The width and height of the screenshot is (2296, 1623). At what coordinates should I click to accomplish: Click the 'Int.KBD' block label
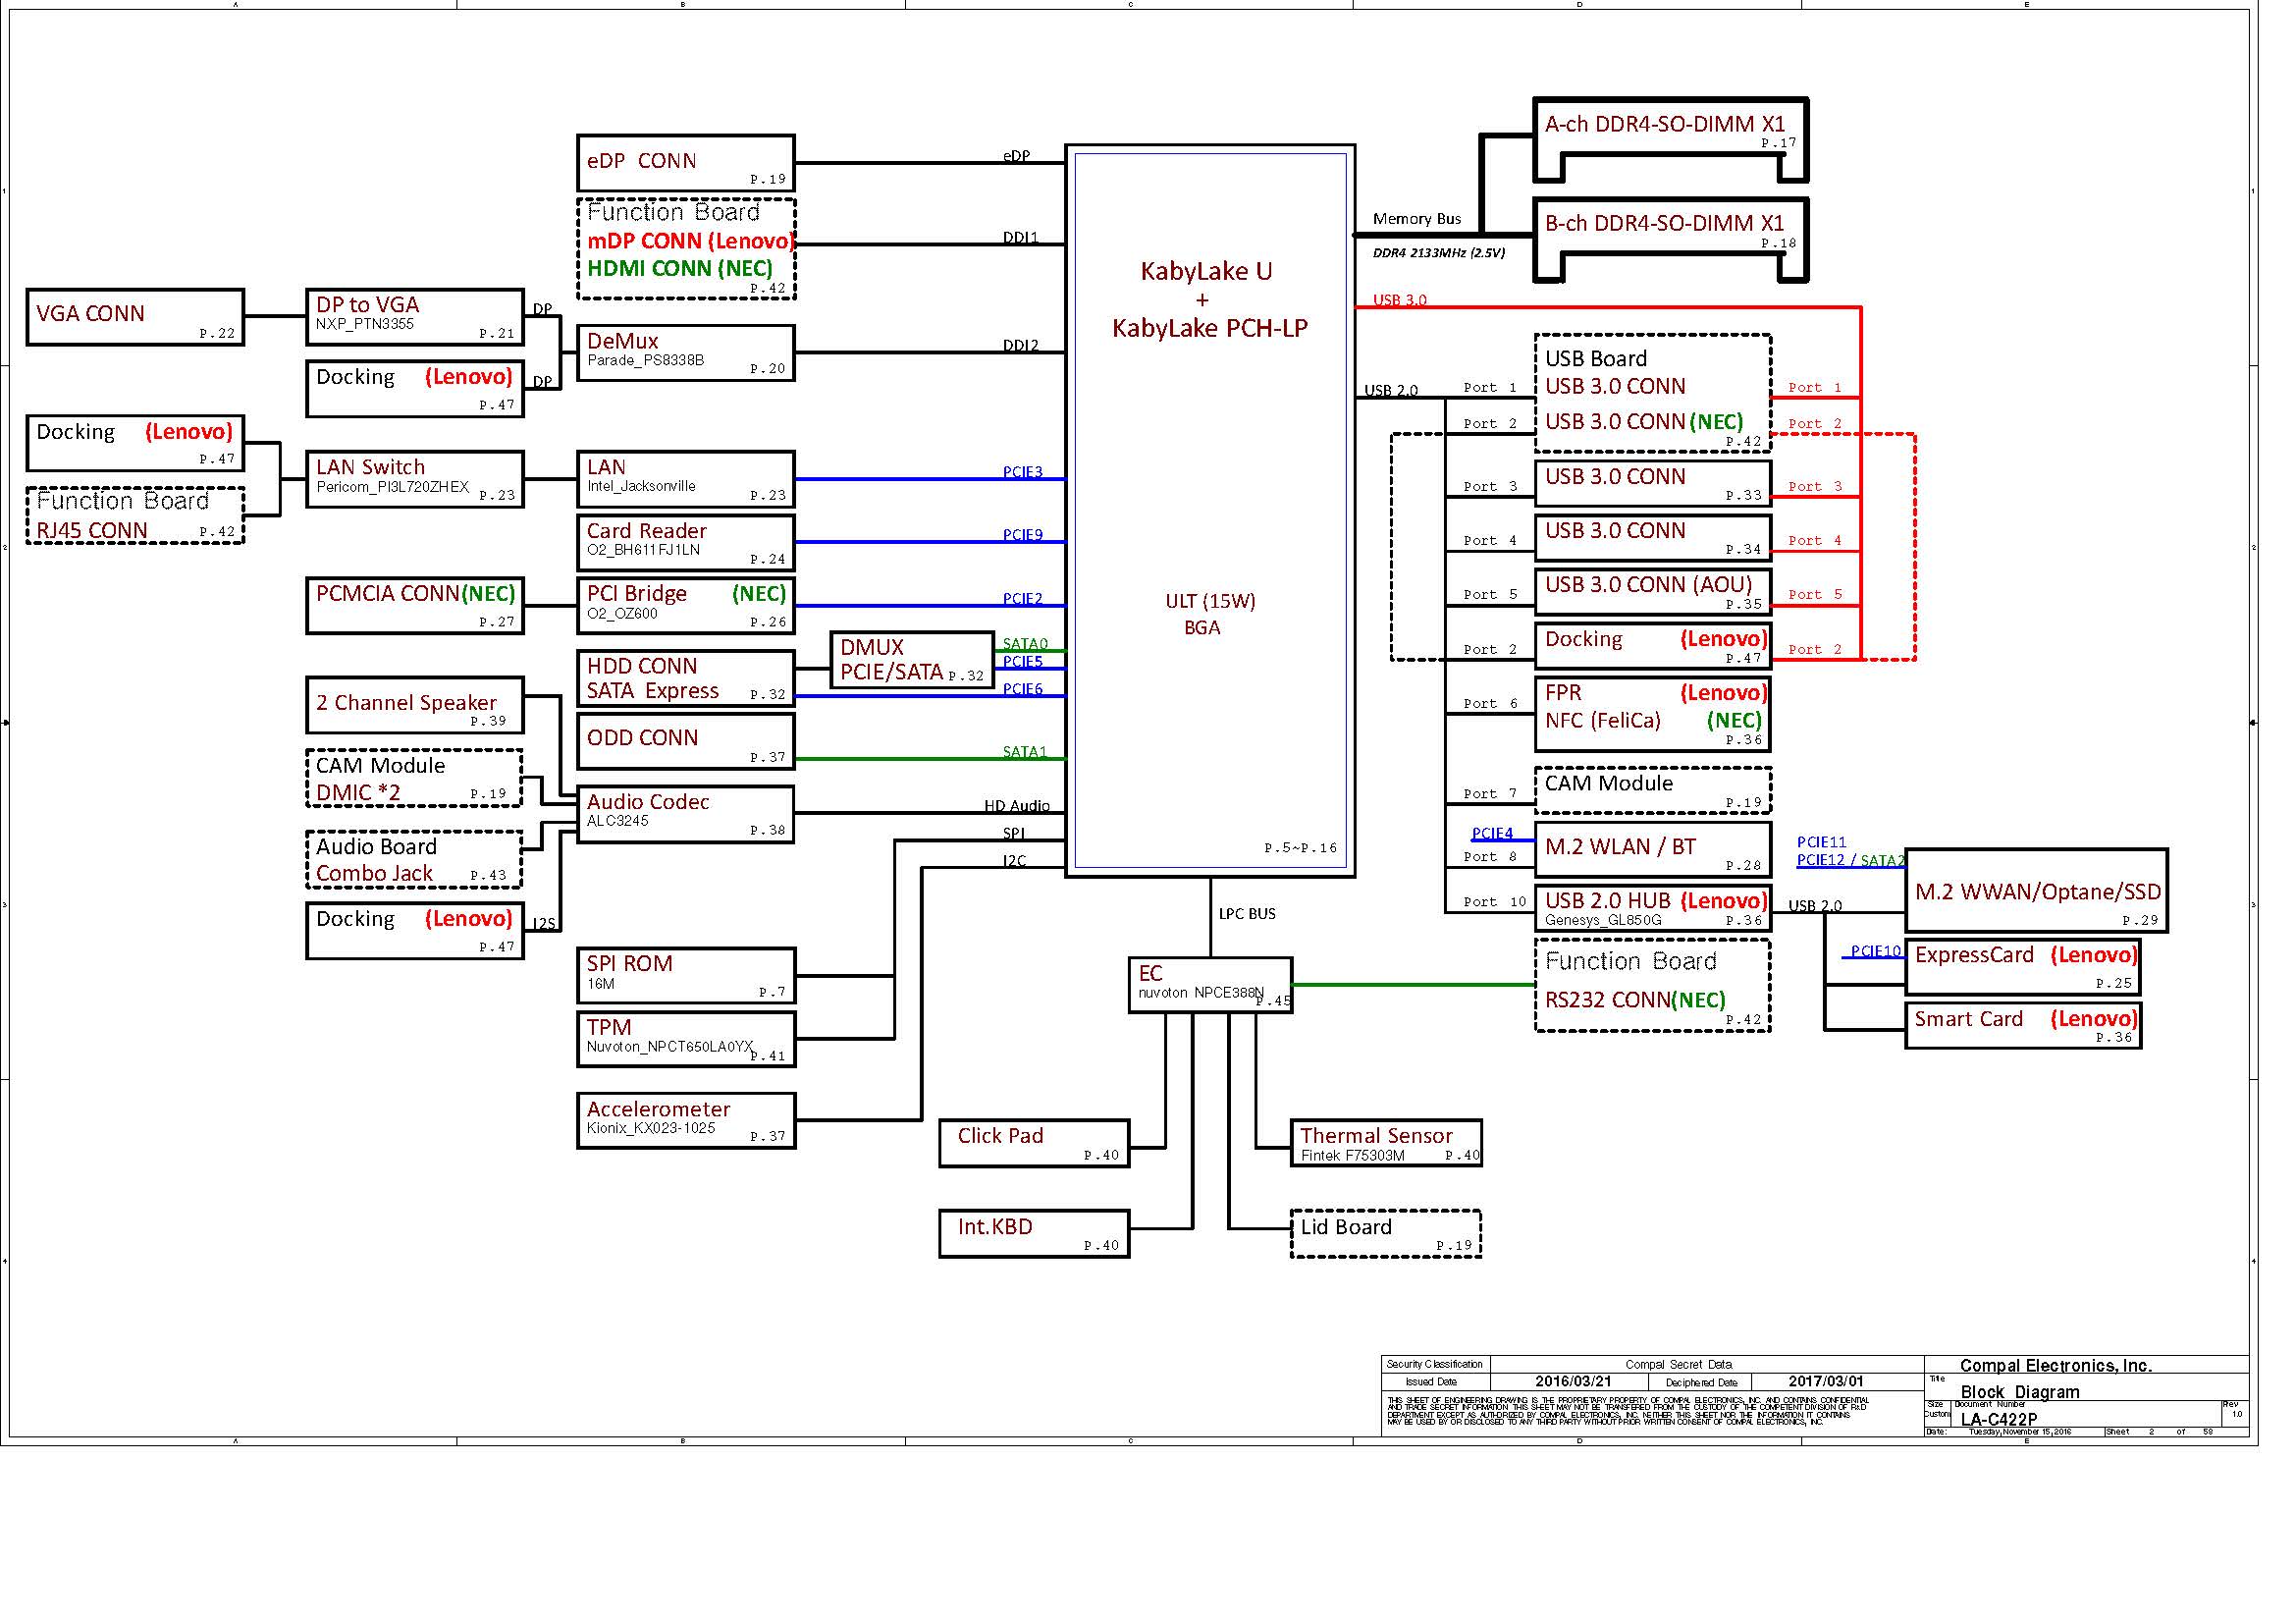[995, 1227]
